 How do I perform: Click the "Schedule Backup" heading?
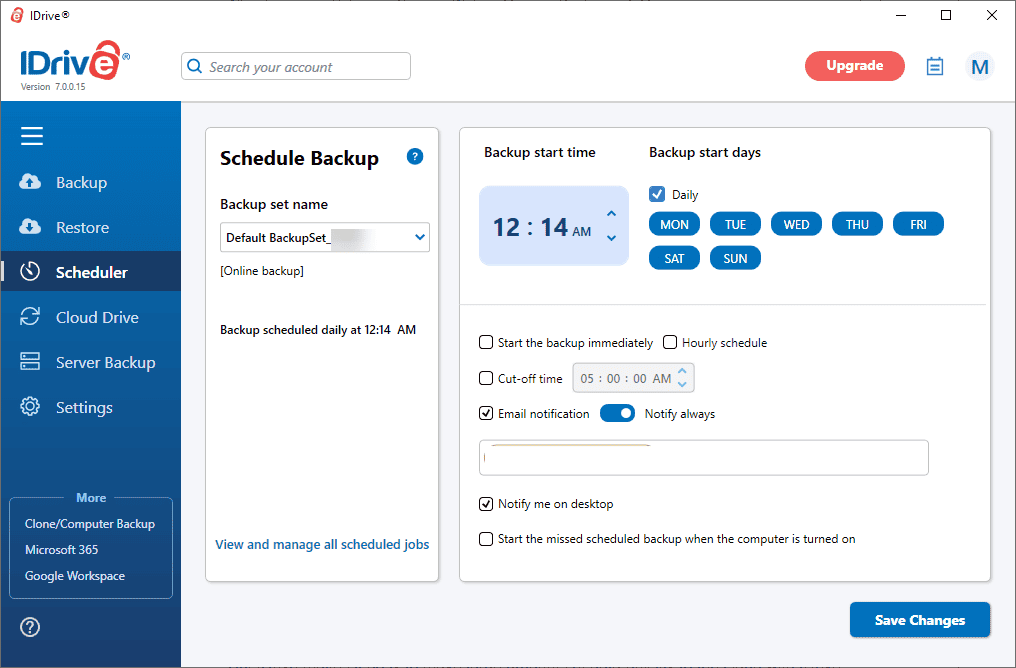[x=299, y=158]
